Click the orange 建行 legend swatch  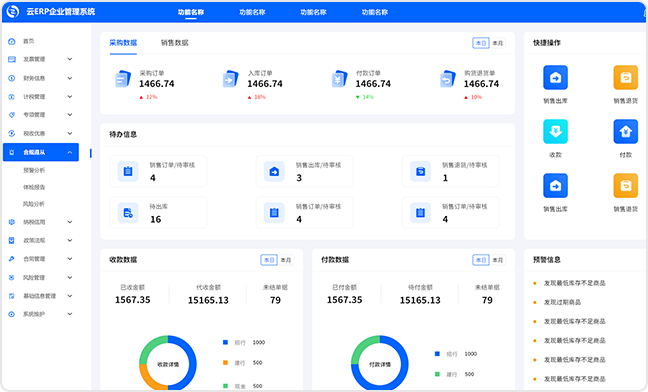click(x=225, y=363)
